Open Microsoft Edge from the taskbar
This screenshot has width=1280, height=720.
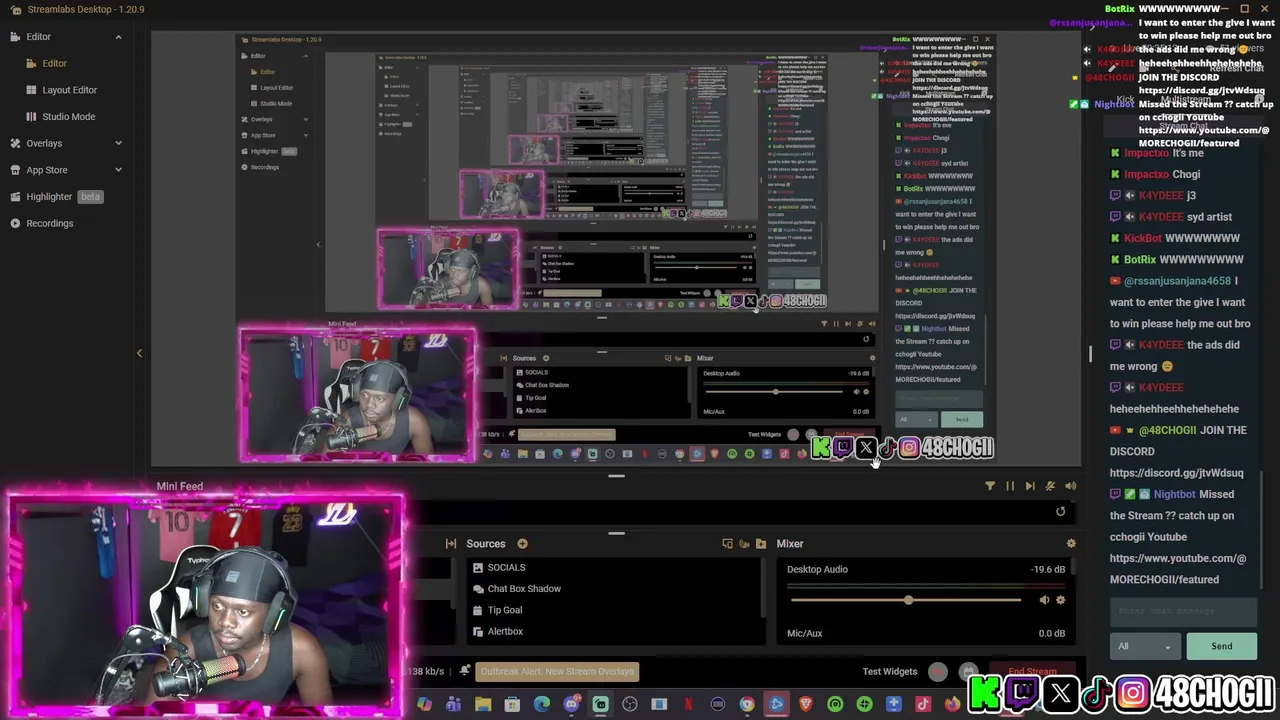click(x=542, y=704)
